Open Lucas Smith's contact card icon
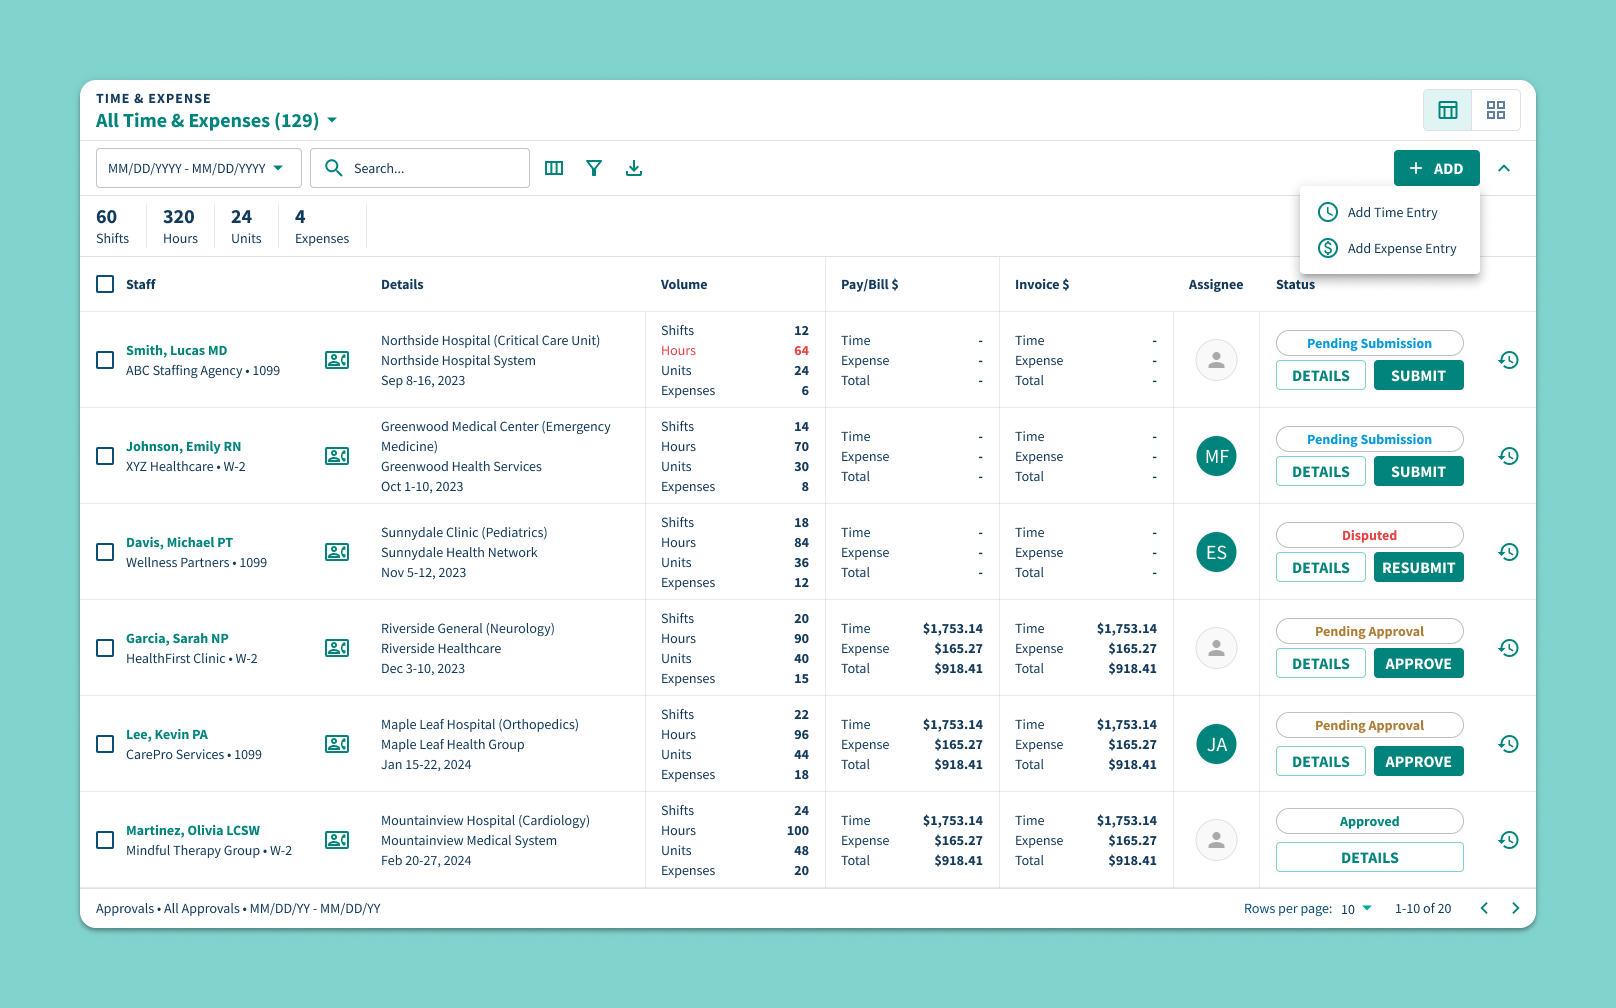 pos(337,359)
